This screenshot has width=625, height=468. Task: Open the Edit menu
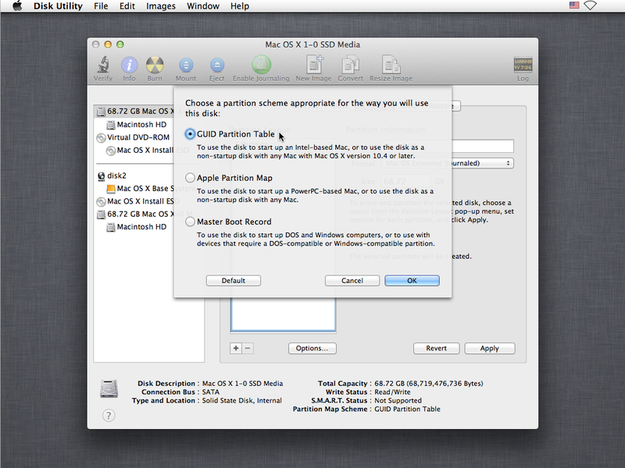(127, 6)
